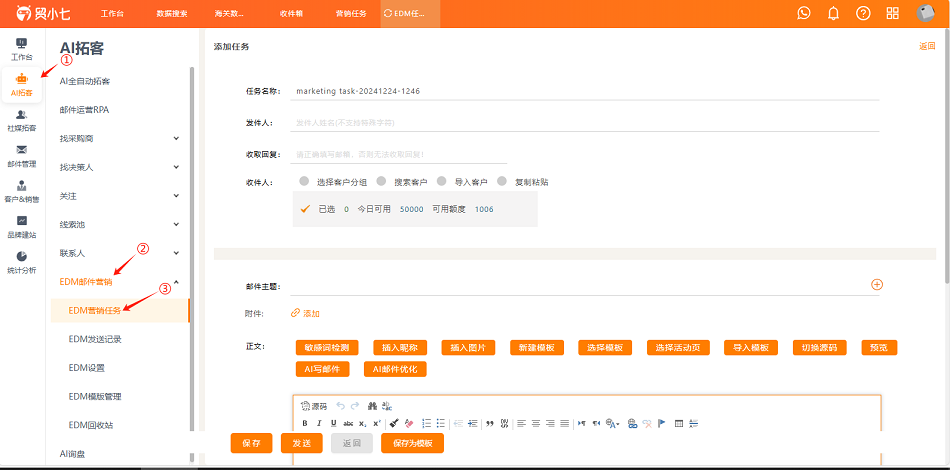Open EDM发送记录 in the submenu
Viewport: 950px width, 470px height.
click(95, 339)
